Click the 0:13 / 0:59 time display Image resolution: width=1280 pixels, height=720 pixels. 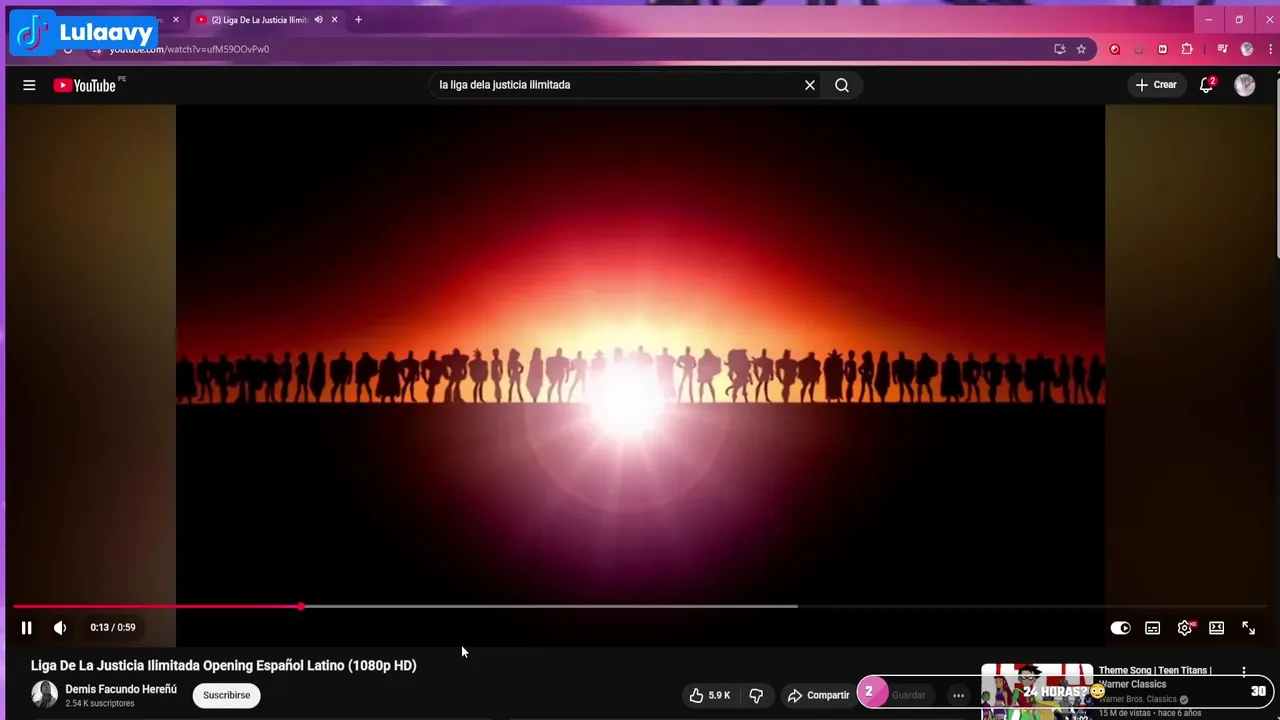(x=113, y=628)
